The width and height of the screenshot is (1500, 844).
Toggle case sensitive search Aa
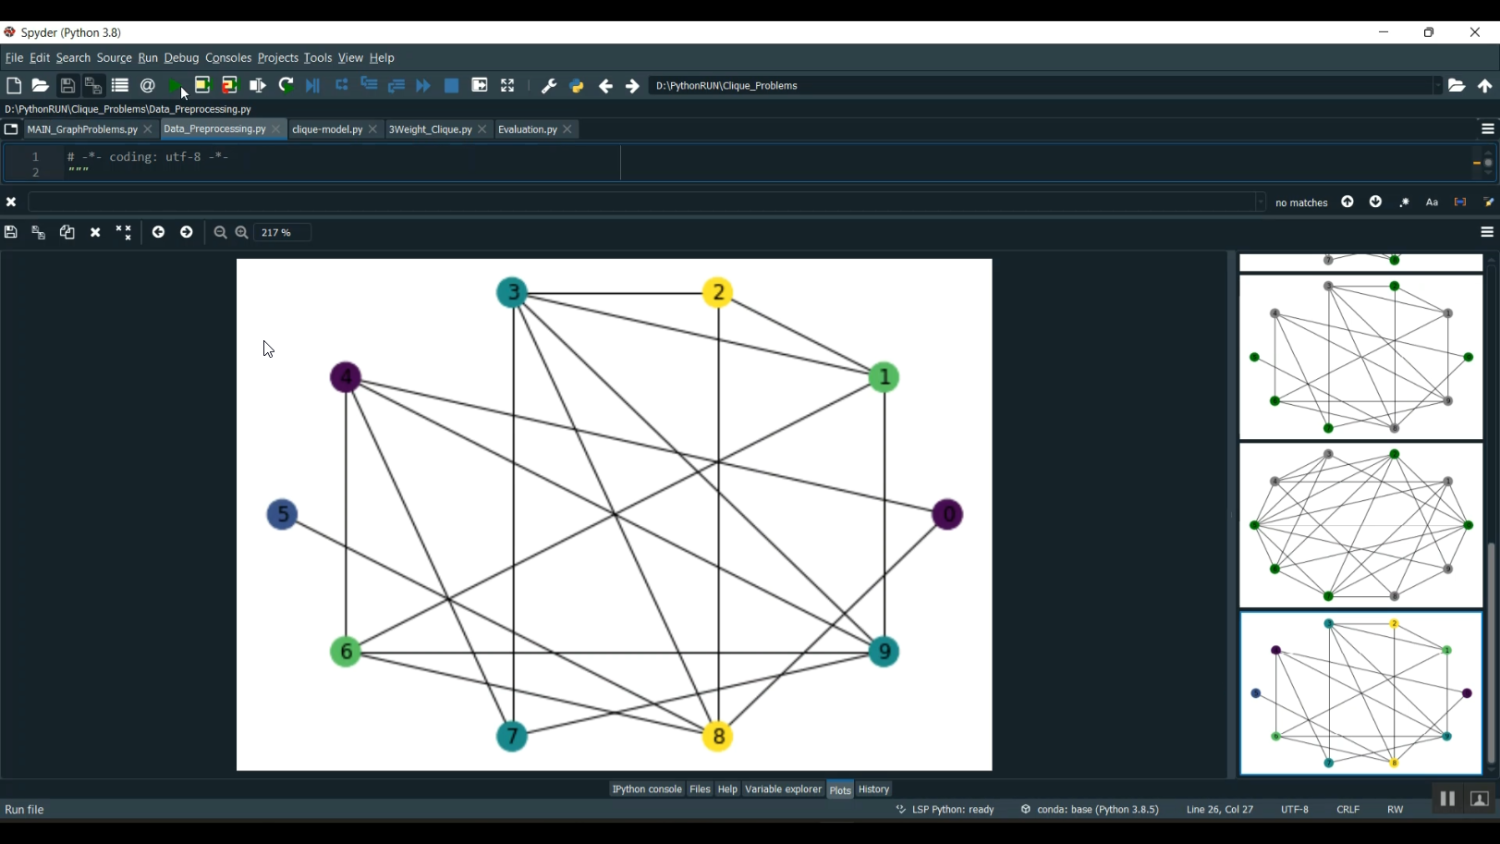[1432, 203]
